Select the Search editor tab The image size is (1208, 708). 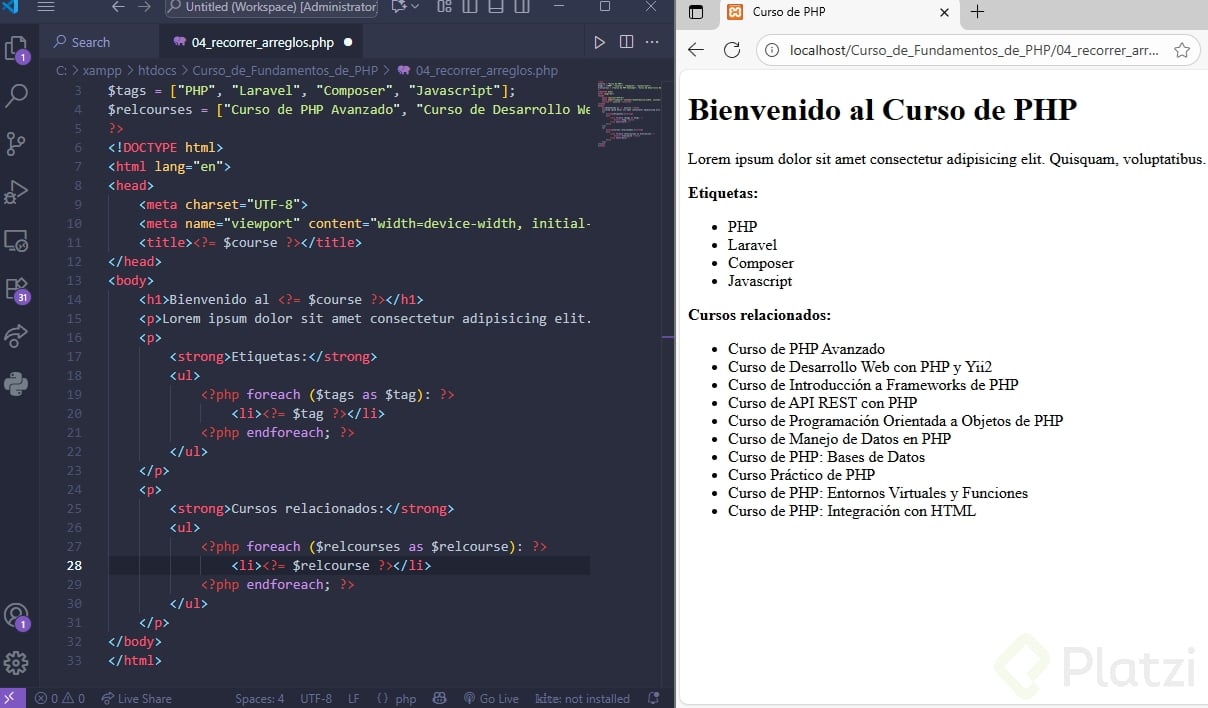[x=99, y=42]
